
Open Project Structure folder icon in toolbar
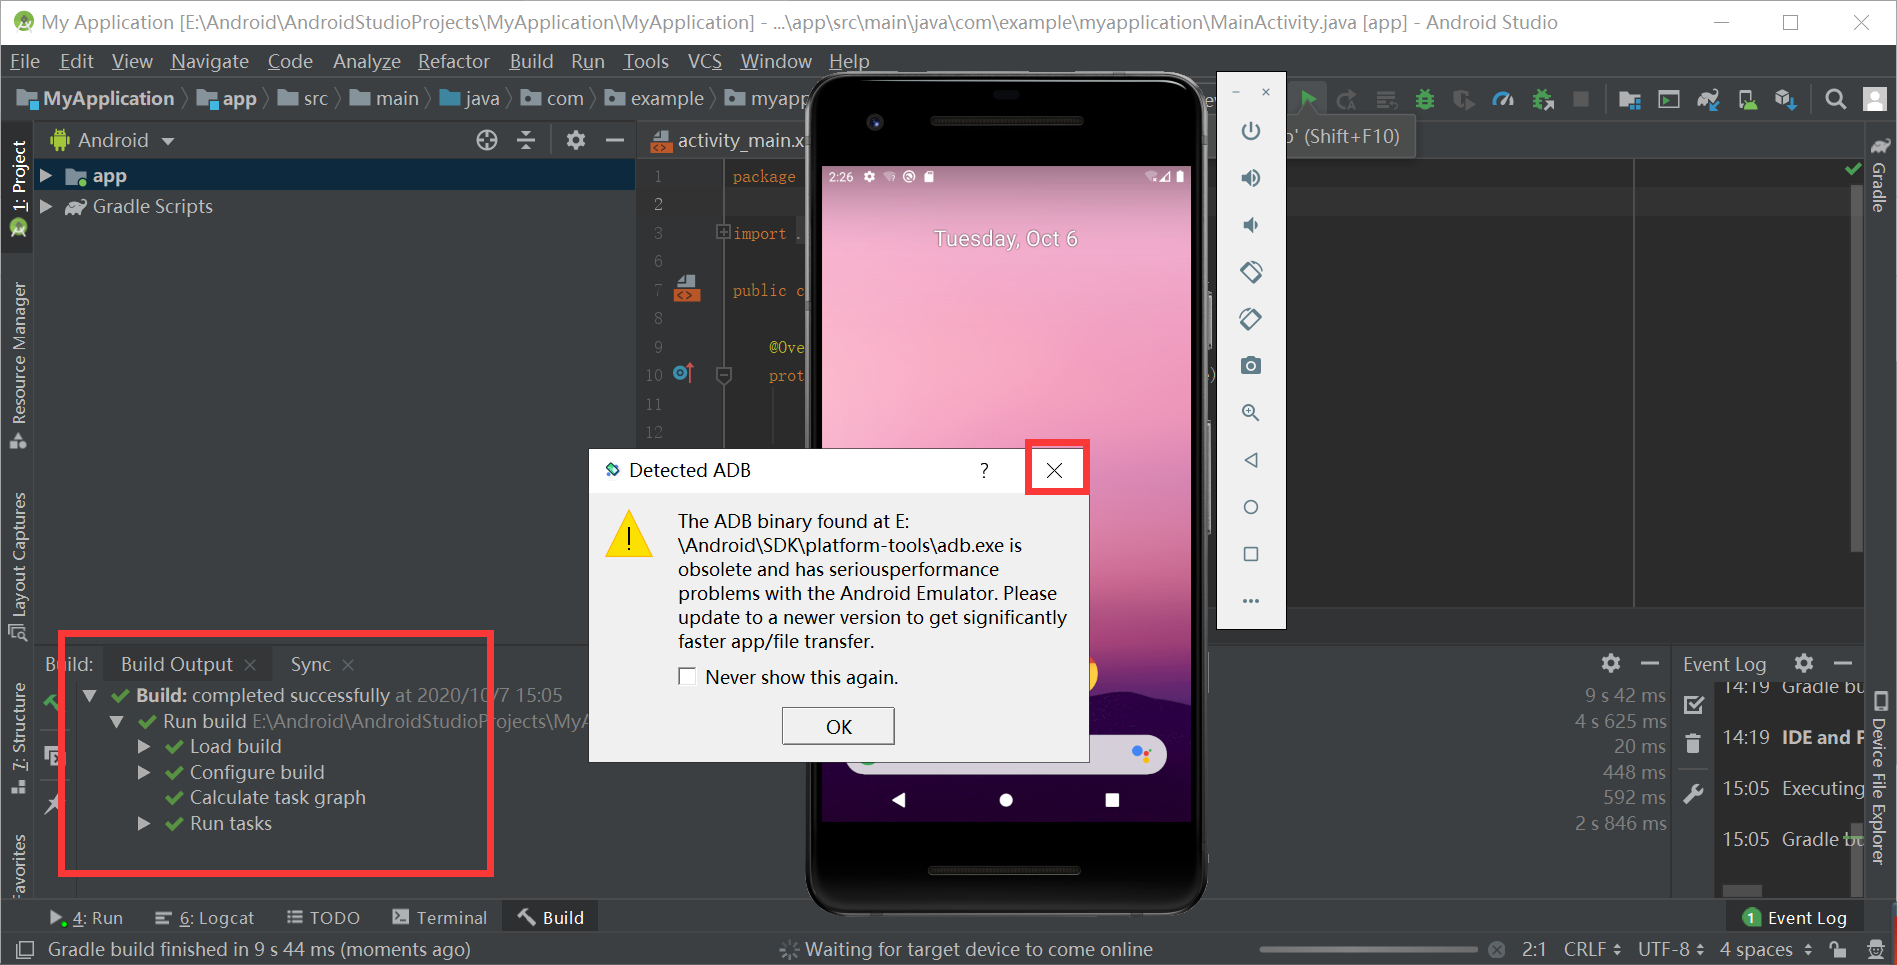tap(1629, 99)
